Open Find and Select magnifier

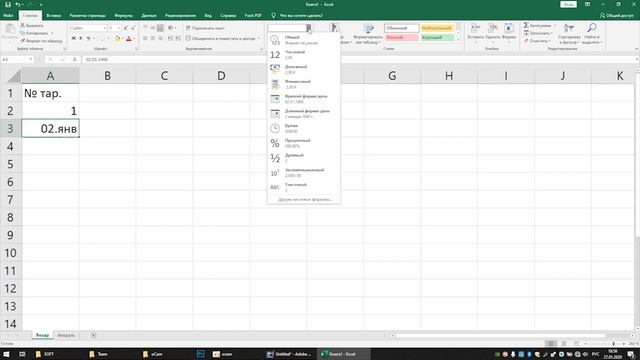tap(592, 33)
